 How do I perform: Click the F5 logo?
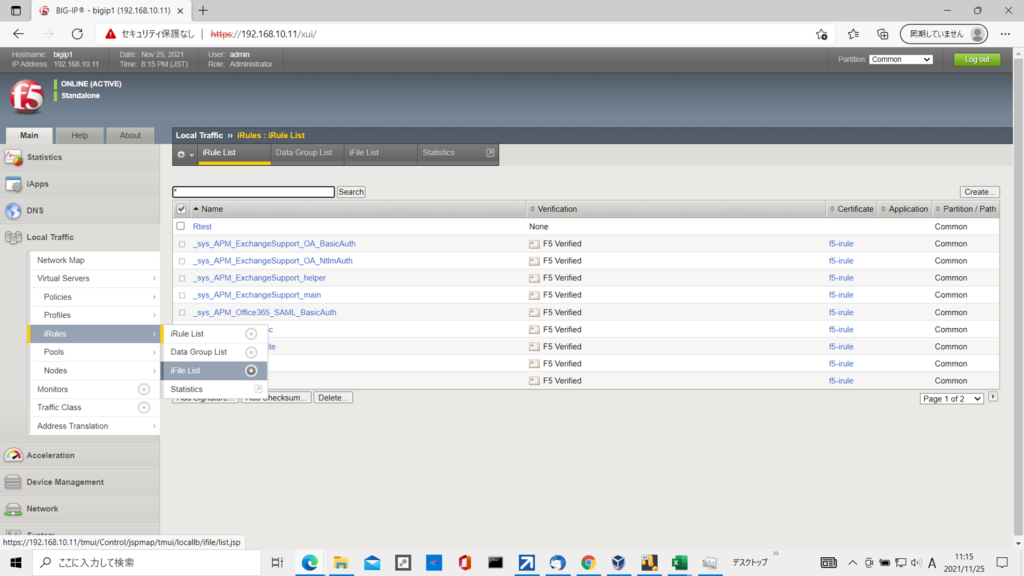(26, 97)
